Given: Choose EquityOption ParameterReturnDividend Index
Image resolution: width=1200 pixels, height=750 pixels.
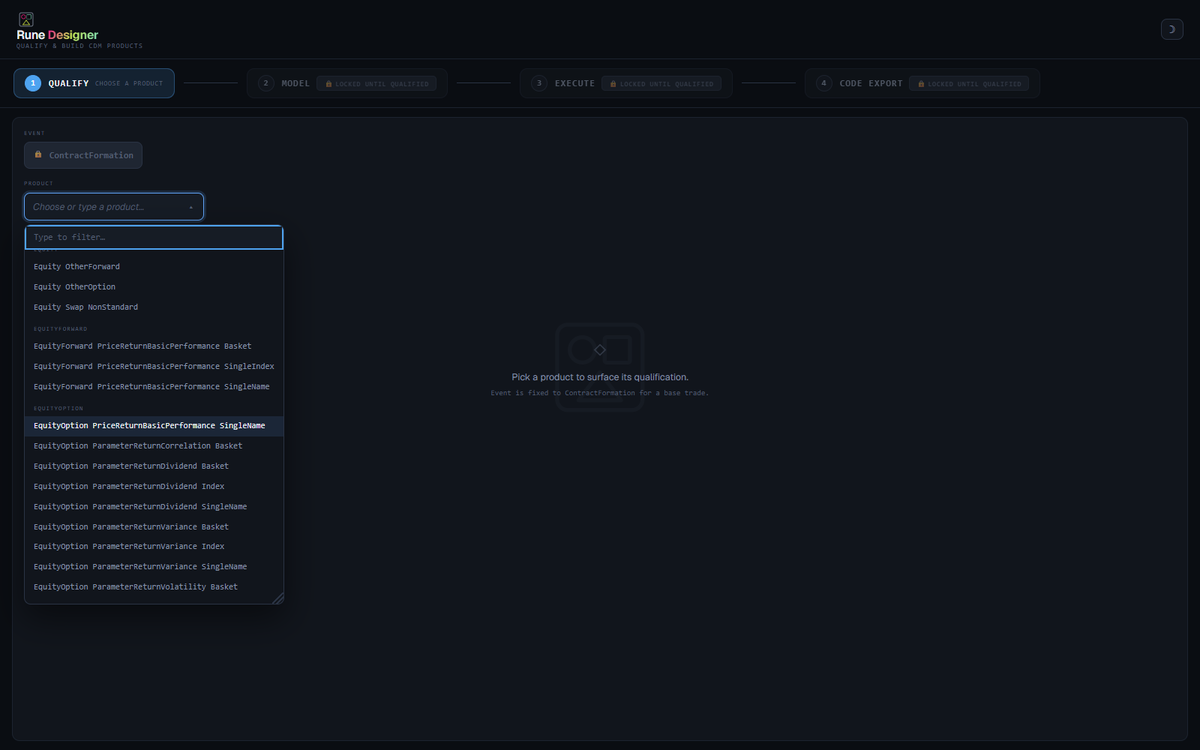Looking at the screenshot, I should (154, 486).
